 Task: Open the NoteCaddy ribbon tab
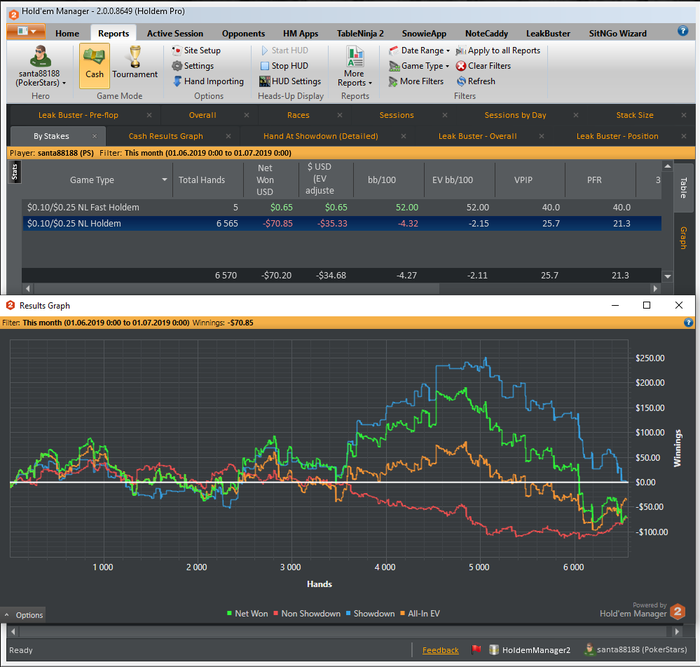coord(487,33)
